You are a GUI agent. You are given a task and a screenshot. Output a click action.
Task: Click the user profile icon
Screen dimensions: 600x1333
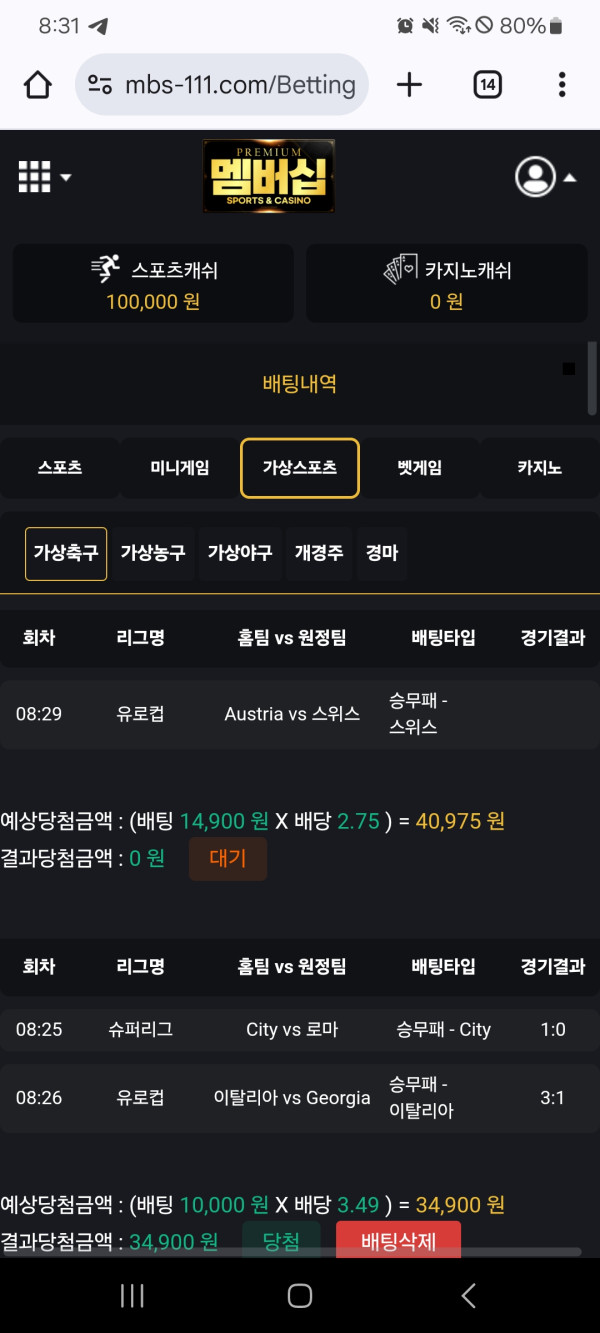pyautogui.click(x=536, y=176)
